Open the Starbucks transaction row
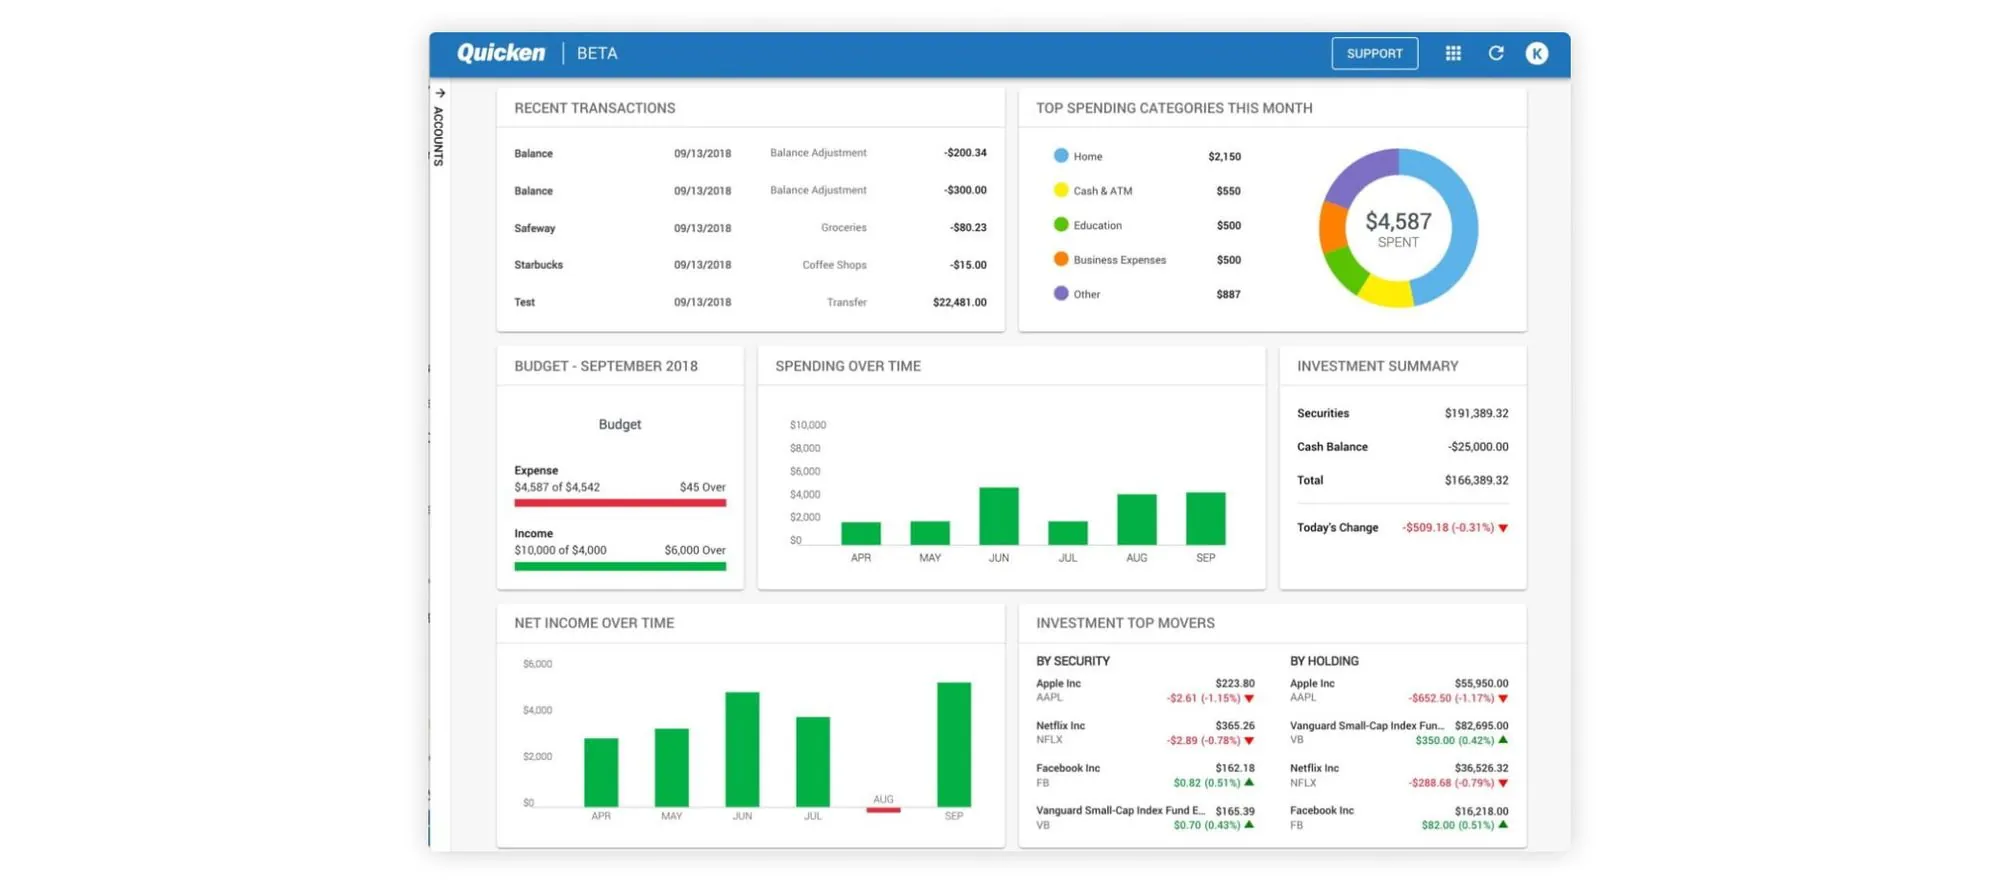 [749, 265]
